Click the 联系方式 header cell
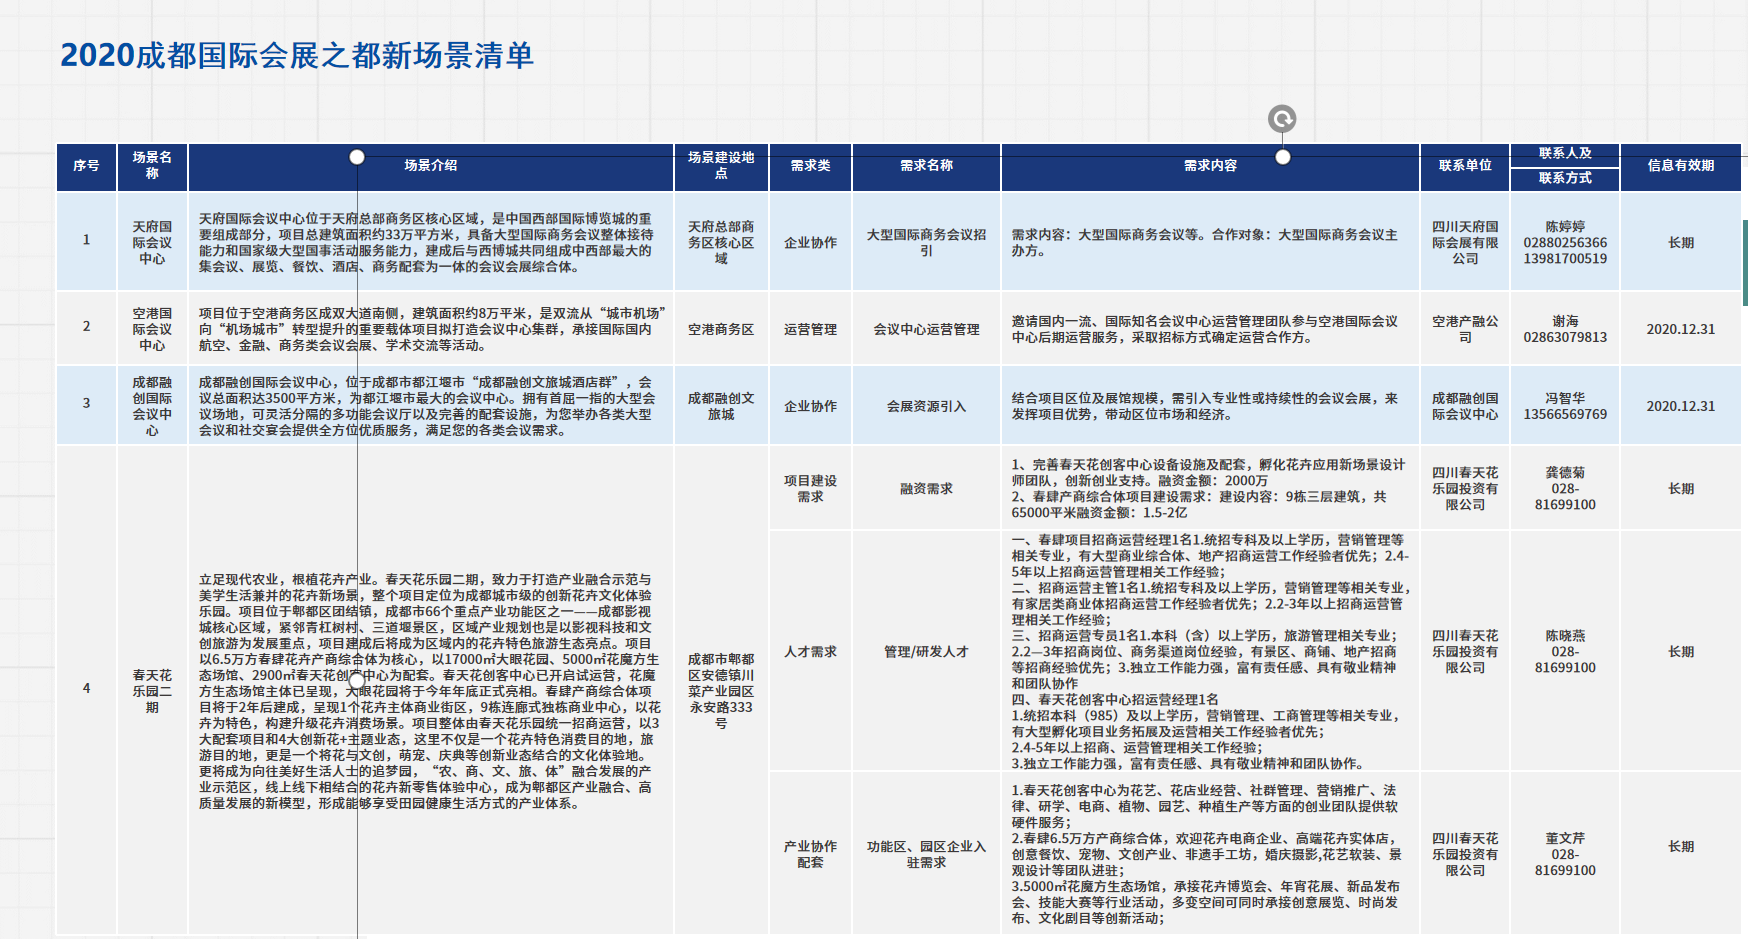1748x939 pixels. (x=1565, y=179)
